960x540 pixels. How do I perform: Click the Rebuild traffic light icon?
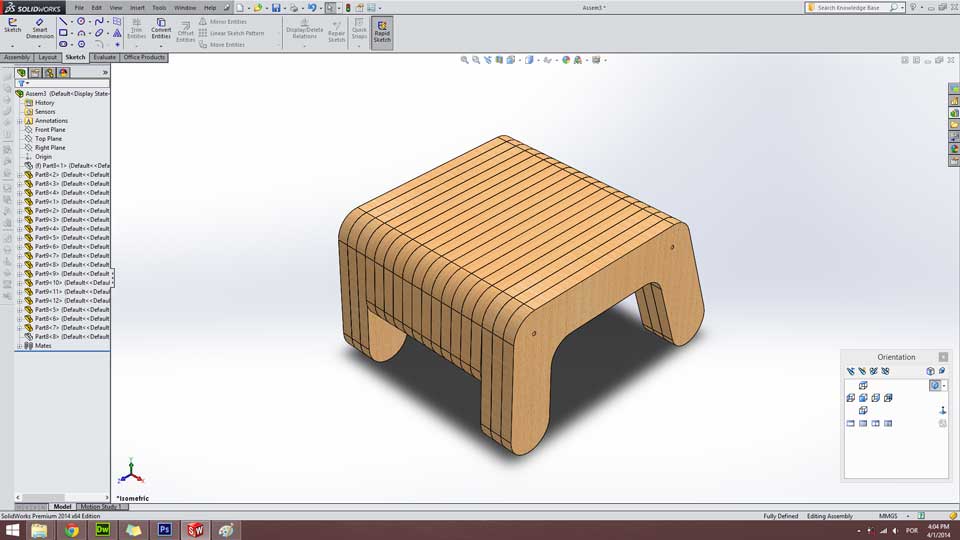pos(348,8)
